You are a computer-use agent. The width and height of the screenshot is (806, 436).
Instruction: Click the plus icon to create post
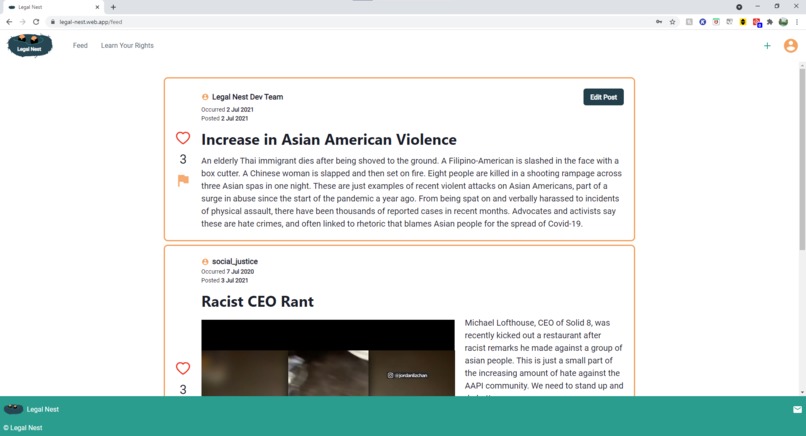[767, 46]
